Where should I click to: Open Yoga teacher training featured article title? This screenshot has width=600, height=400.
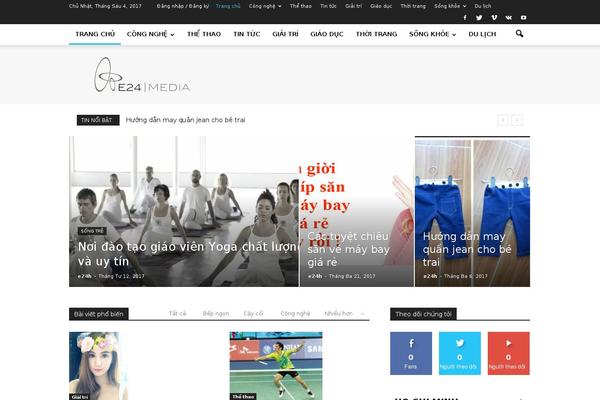click(188, 254)
